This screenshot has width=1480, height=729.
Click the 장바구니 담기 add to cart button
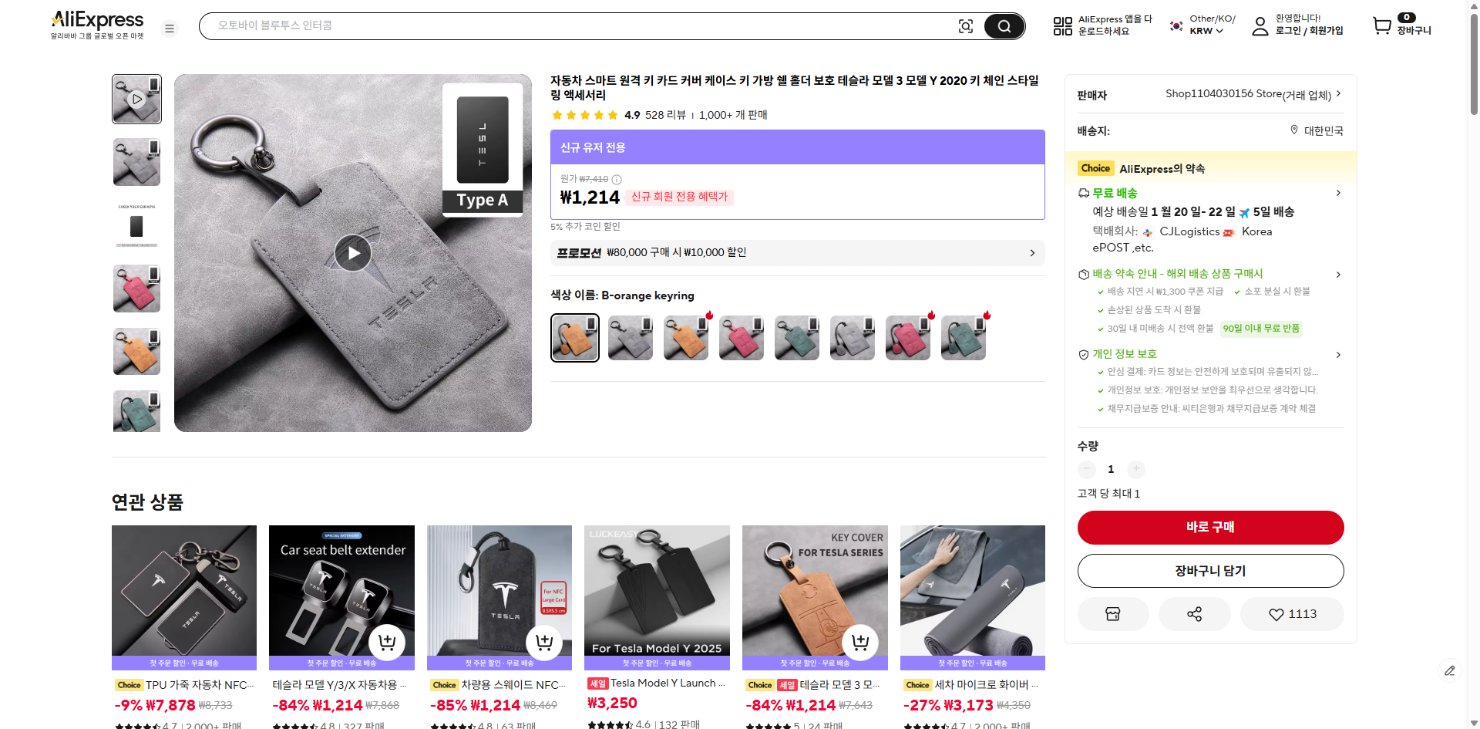click(x=1210, y=570)
